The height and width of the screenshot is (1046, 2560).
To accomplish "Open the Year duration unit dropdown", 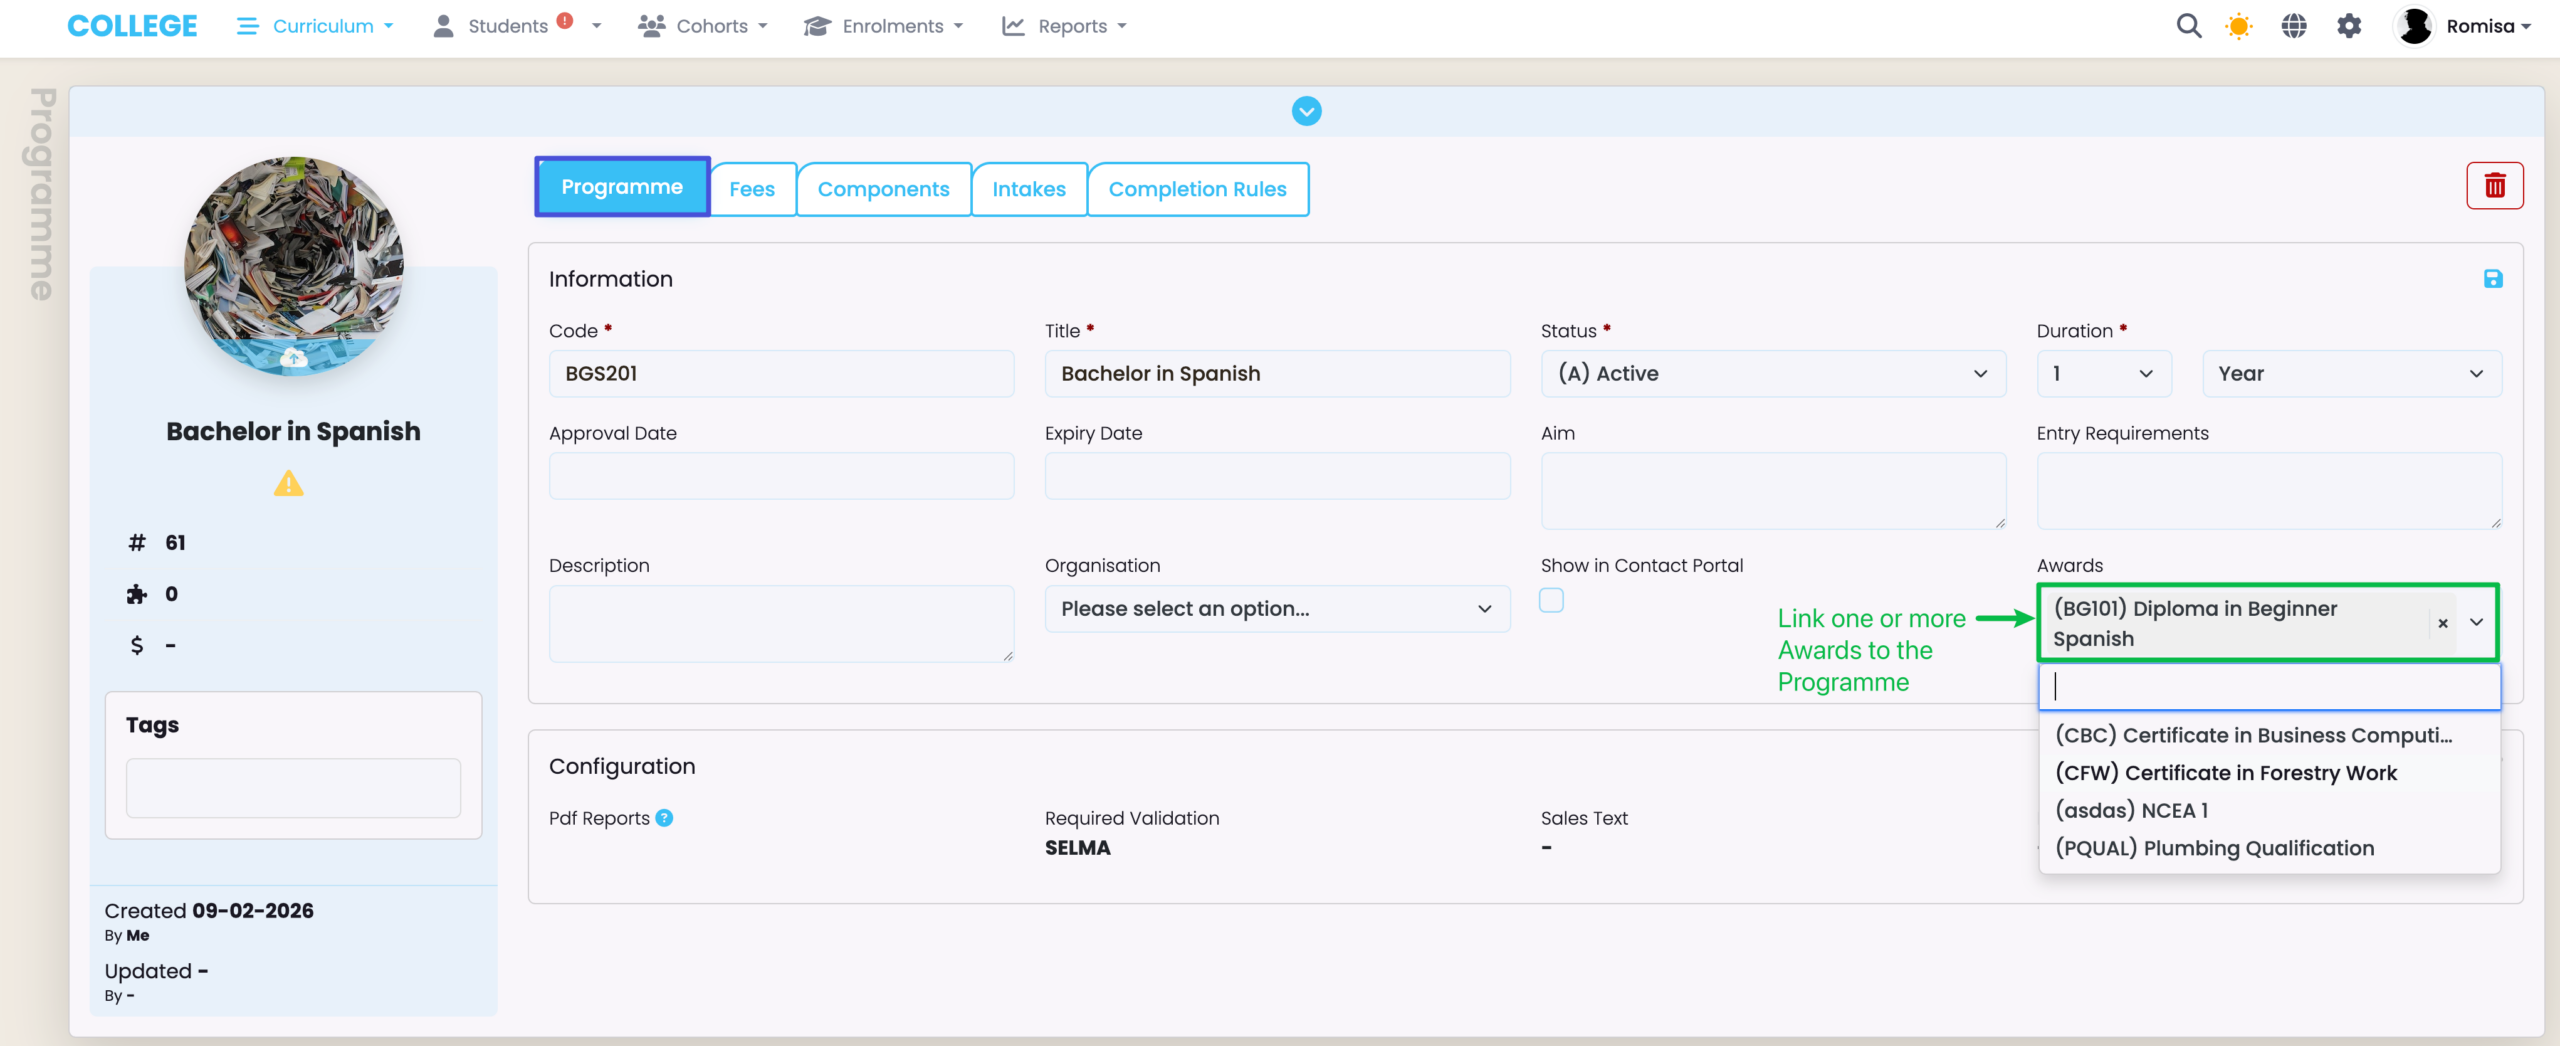I will pos(2351,374).
